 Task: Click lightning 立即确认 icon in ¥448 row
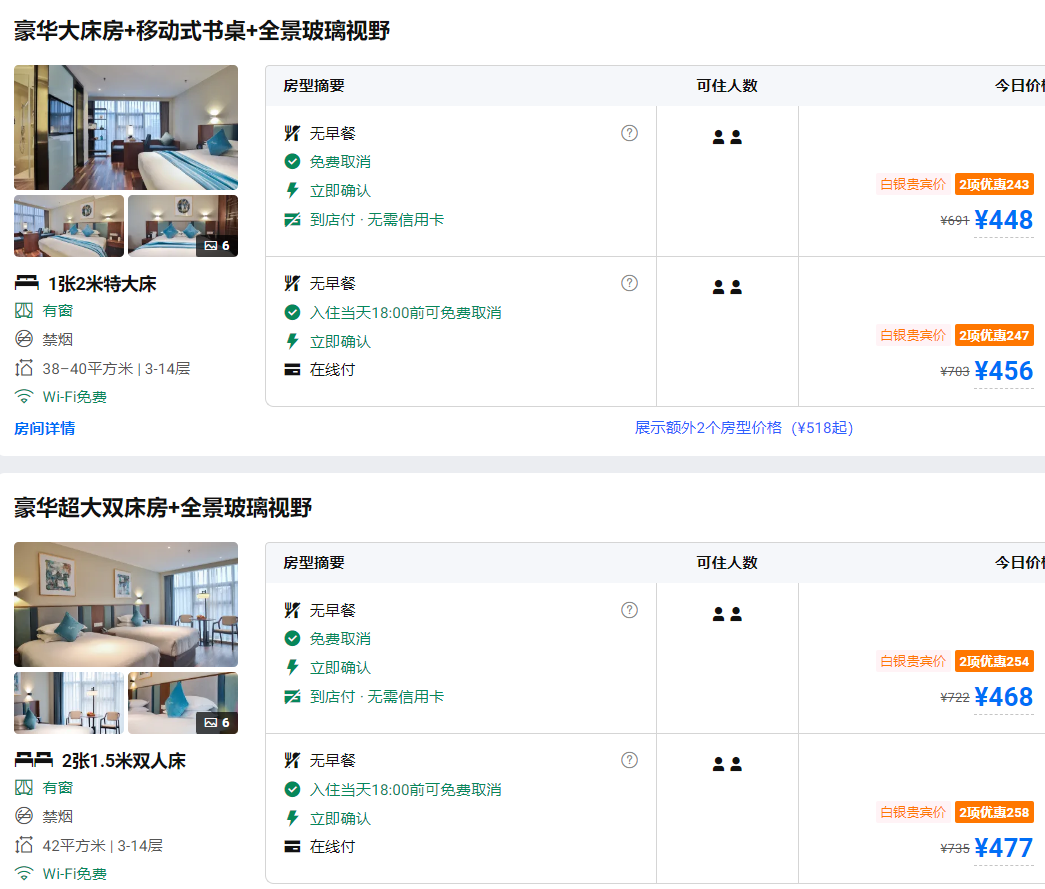tap(292, 191)
